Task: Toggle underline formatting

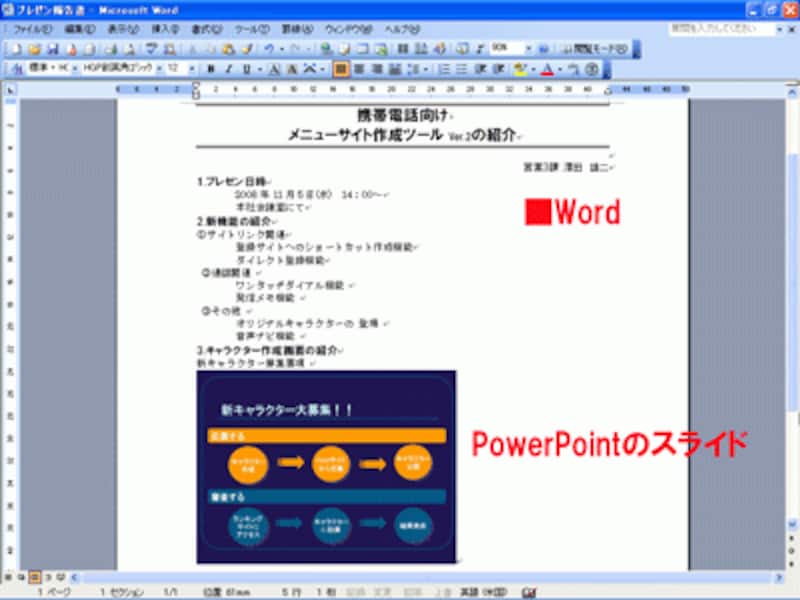Action: (x=246, y=69)
